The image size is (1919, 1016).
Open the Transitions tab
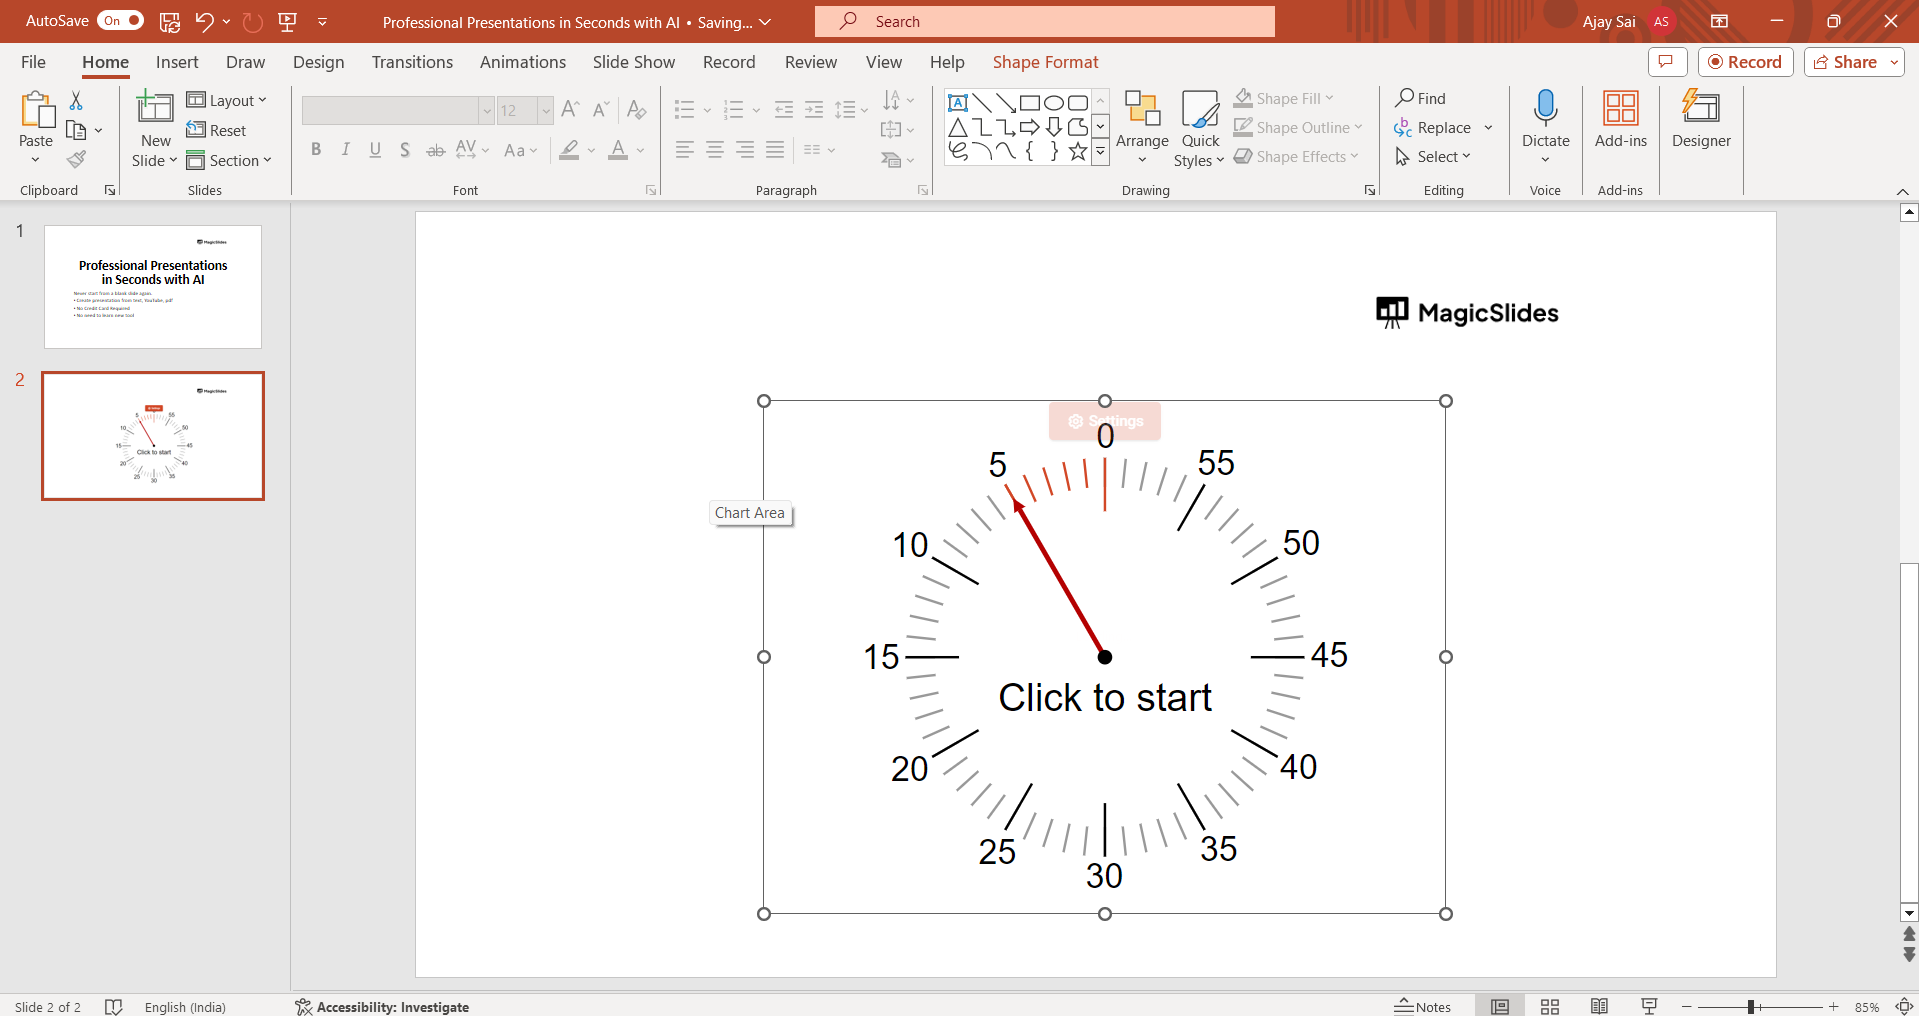pos(412,62)
